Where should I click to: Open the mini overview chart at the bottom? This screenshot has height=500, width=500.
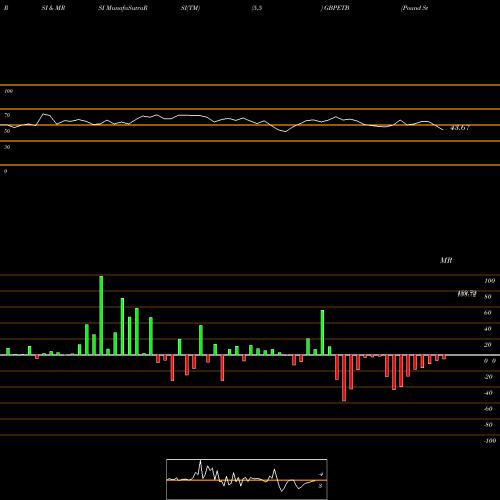pos(247,479)
